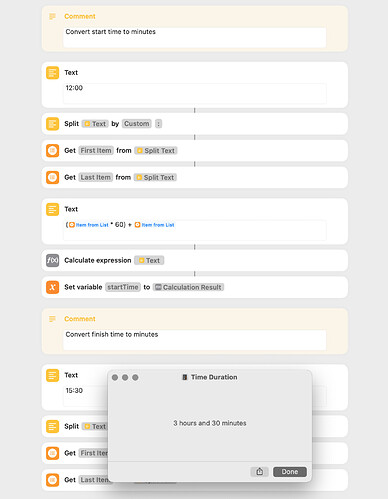
Task: Click the Text variable in Calculate expression
Action: [x=149, y=260]
